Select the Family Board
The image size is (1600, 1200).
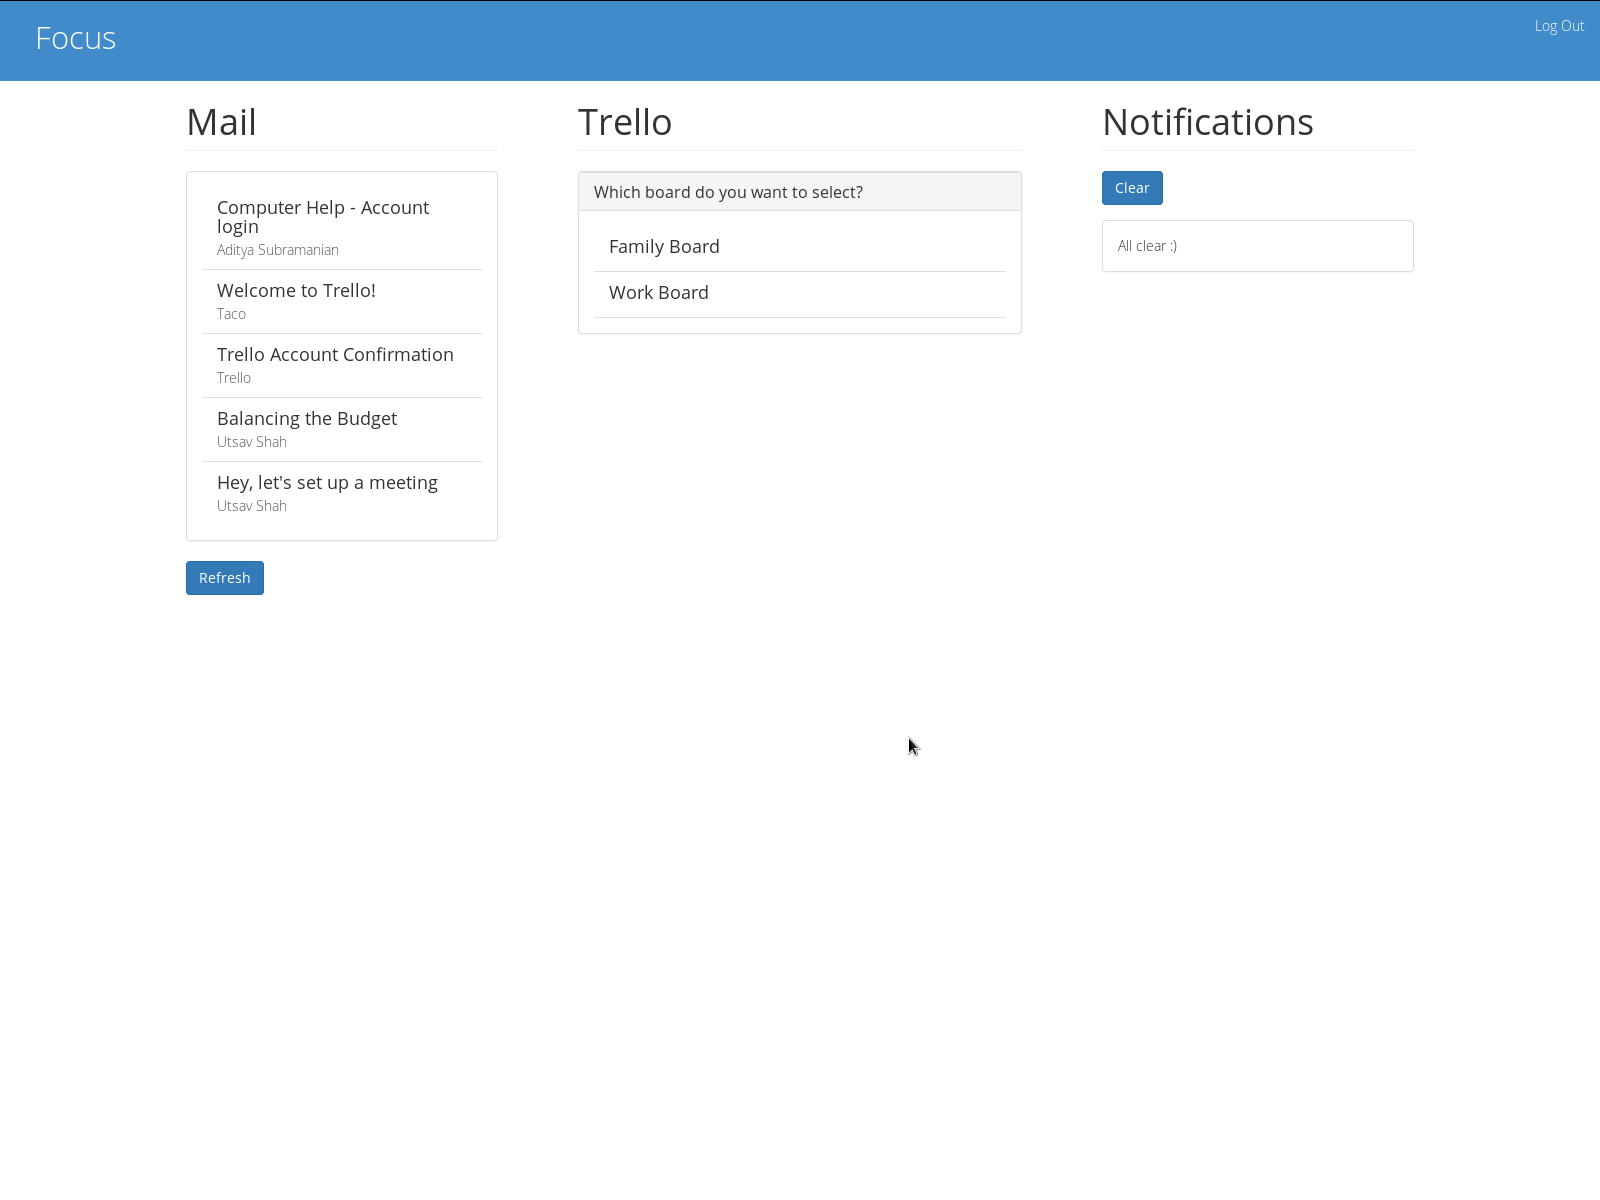tap(800, 247)
